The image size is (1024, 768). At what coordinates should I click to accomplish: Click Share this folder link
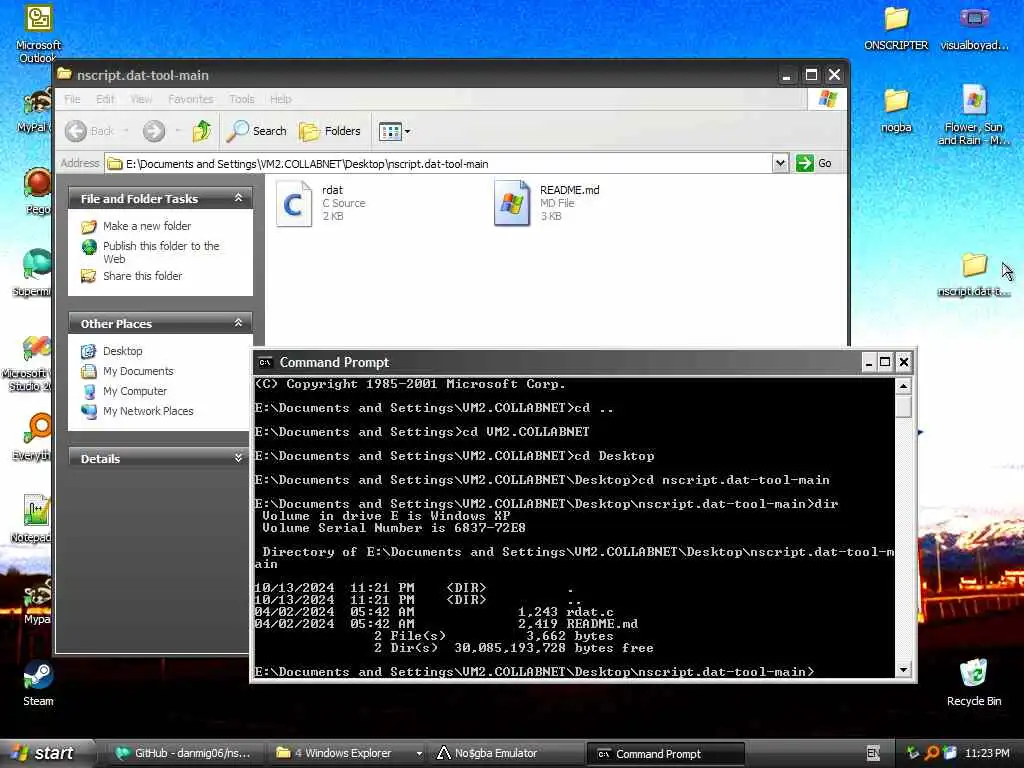click(142, 276)
